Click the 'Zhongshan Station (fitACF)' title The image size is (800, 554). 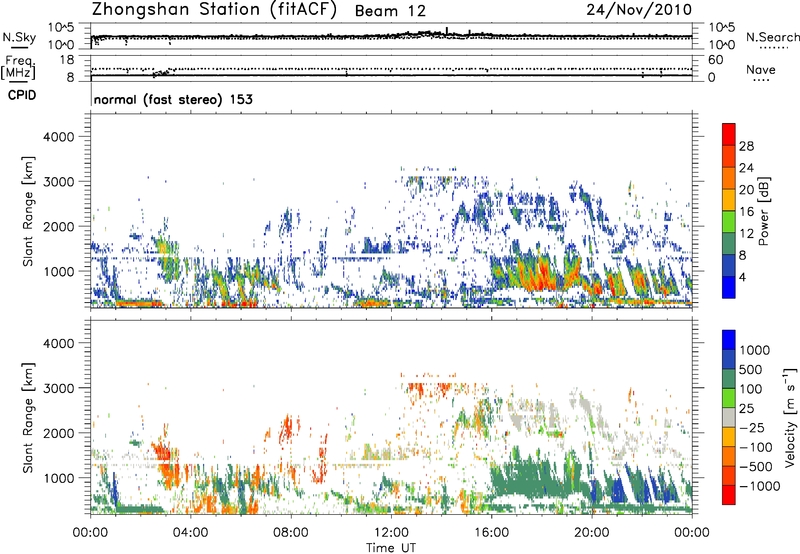tap(214, 10)
